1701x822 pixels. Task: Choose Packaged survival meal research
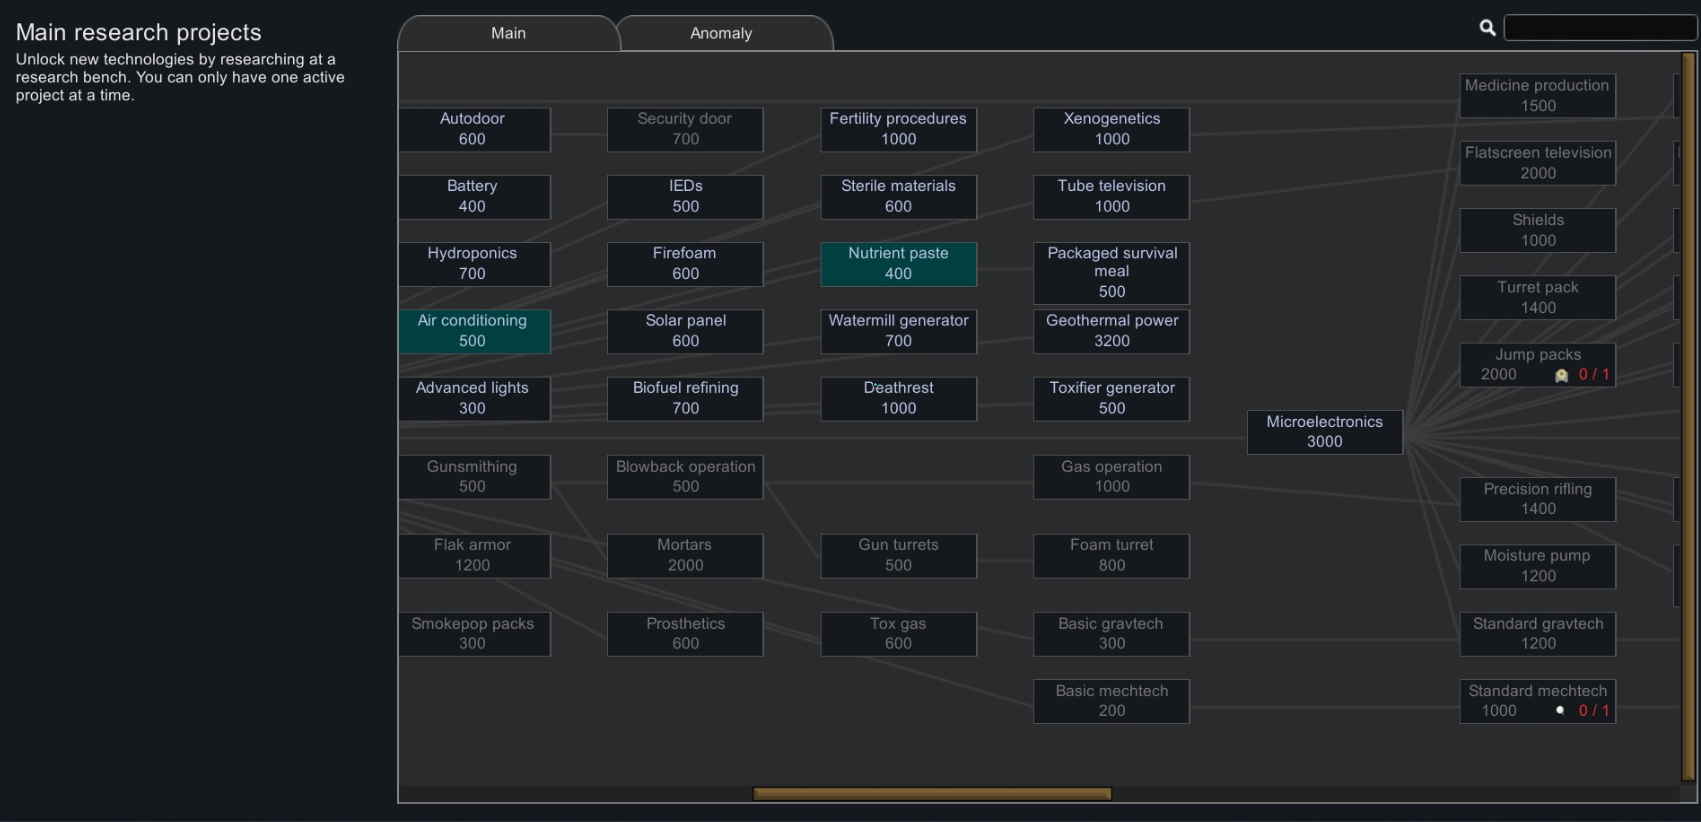coord(1111,272)
